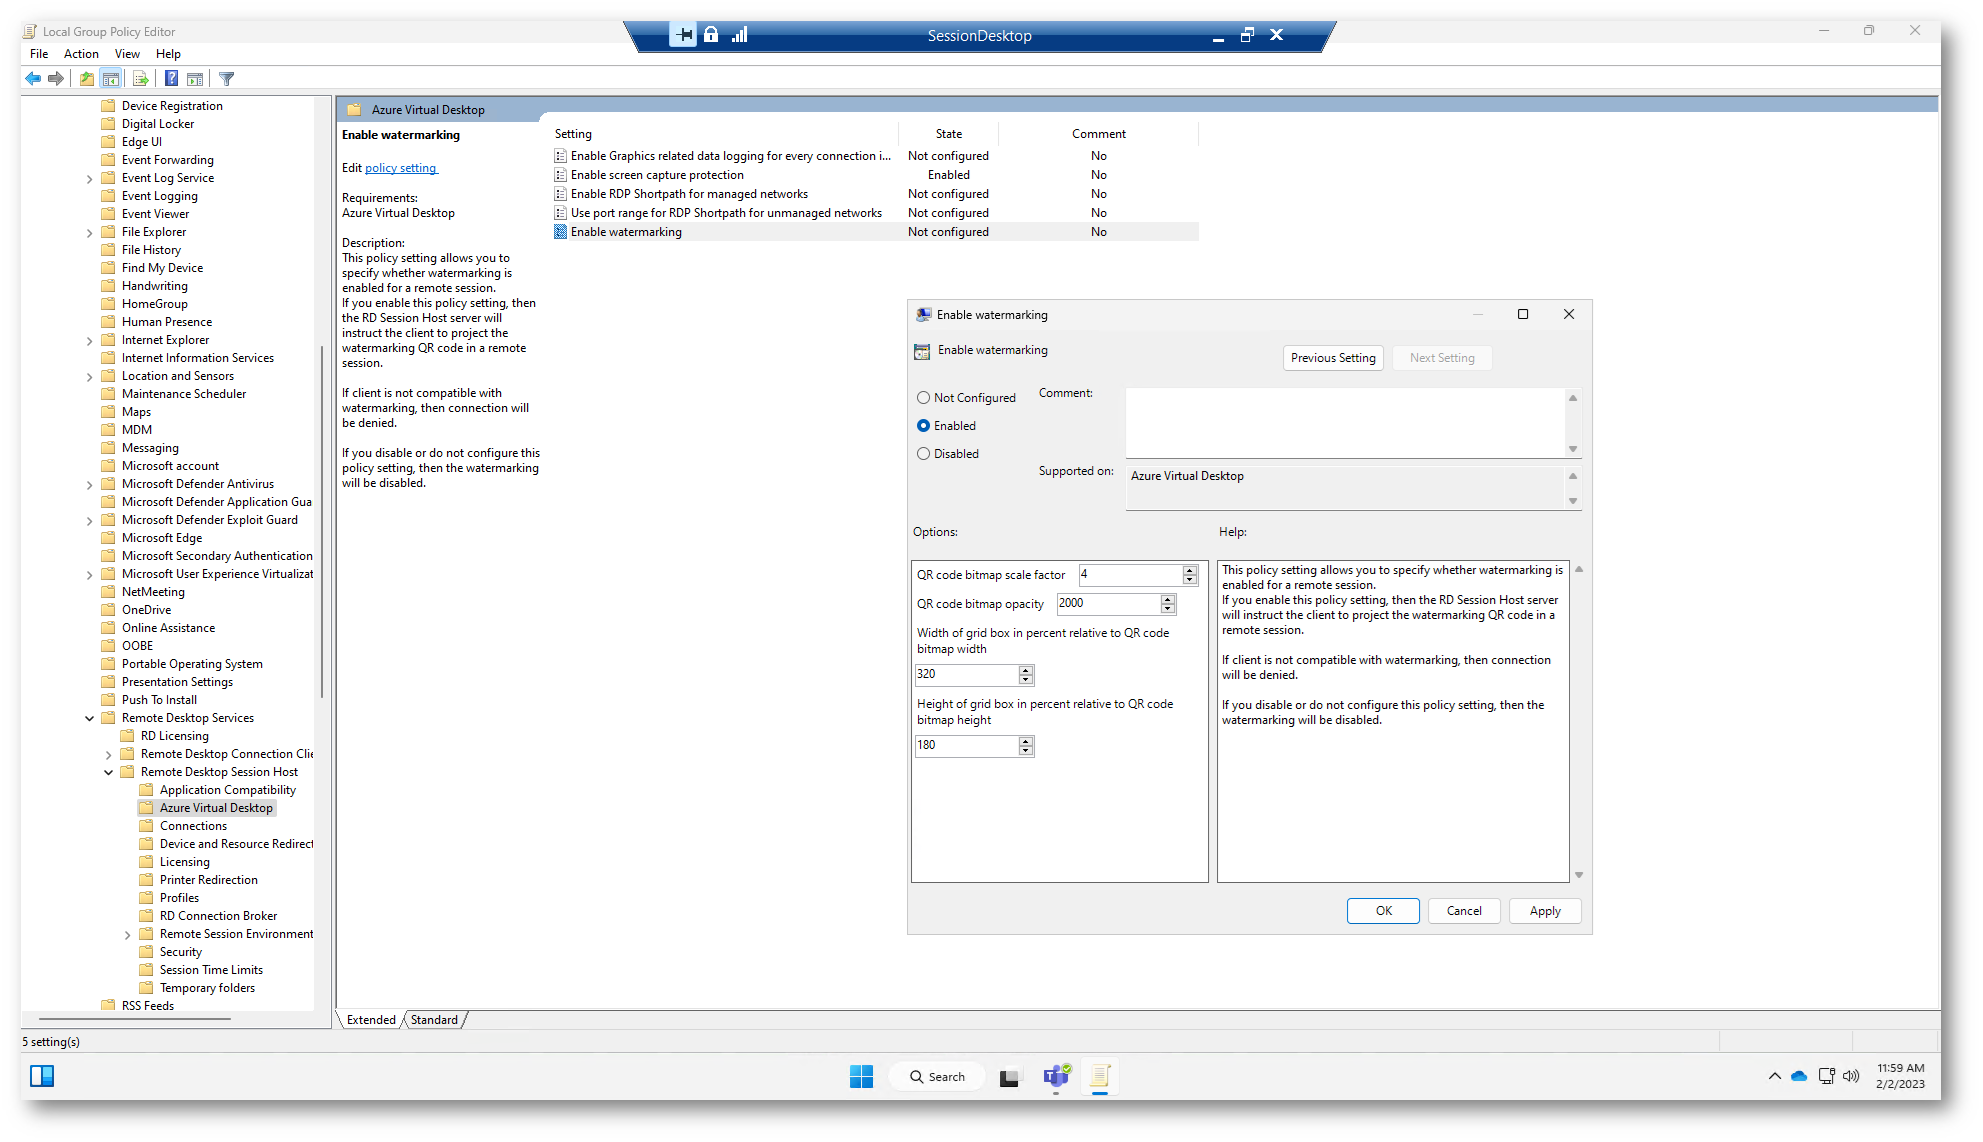Screen dimensions: 1983x1142
Task: Expand the File Explorer tree node
Action: pyautogui.click(x=89, y=233)
